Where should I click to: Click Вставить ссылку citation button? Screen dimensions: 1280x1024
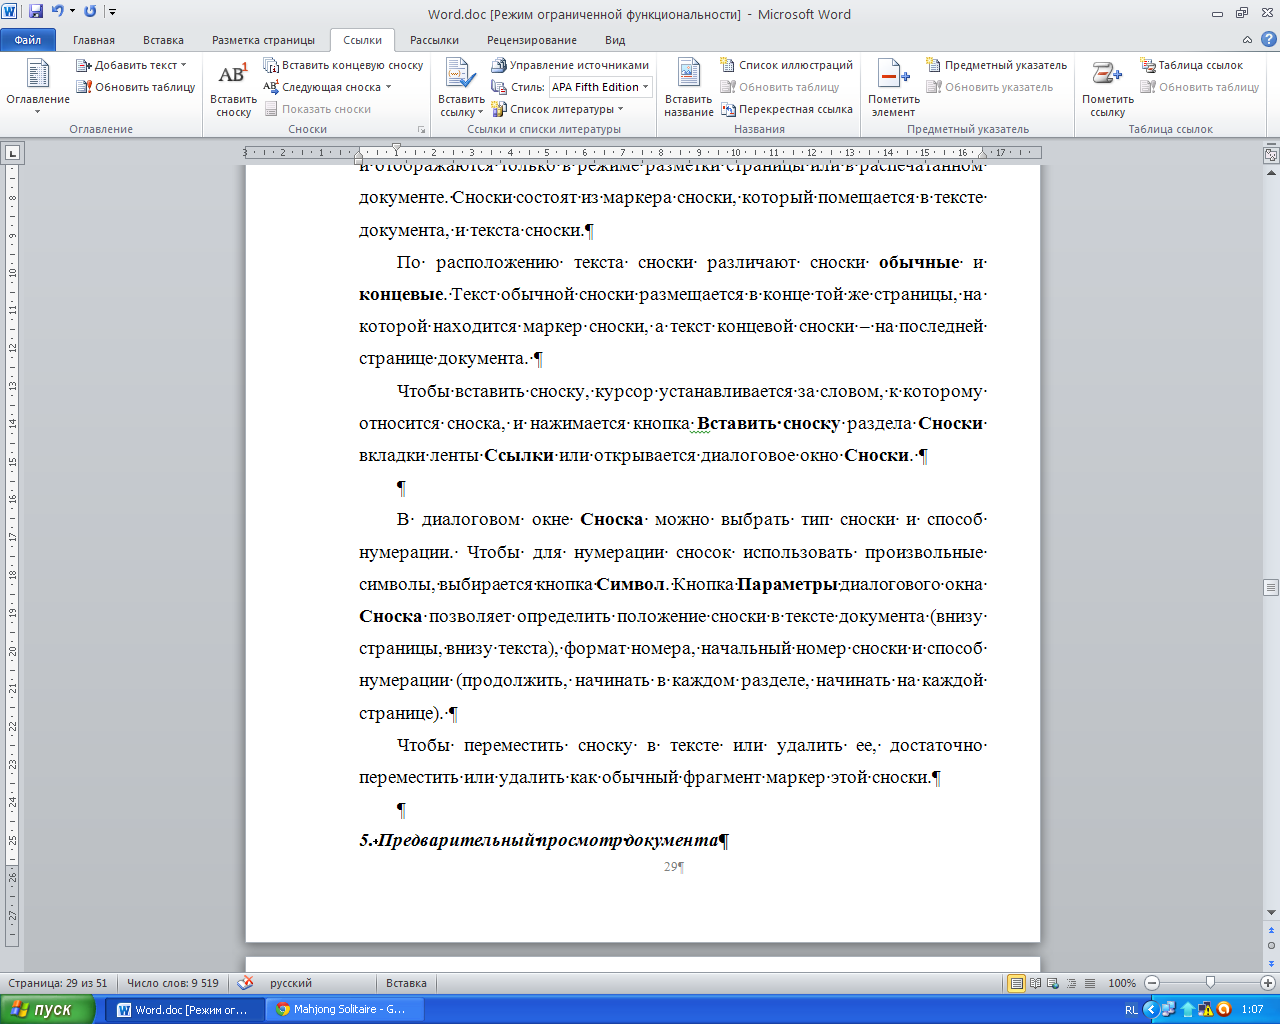[x=461, y=88]
